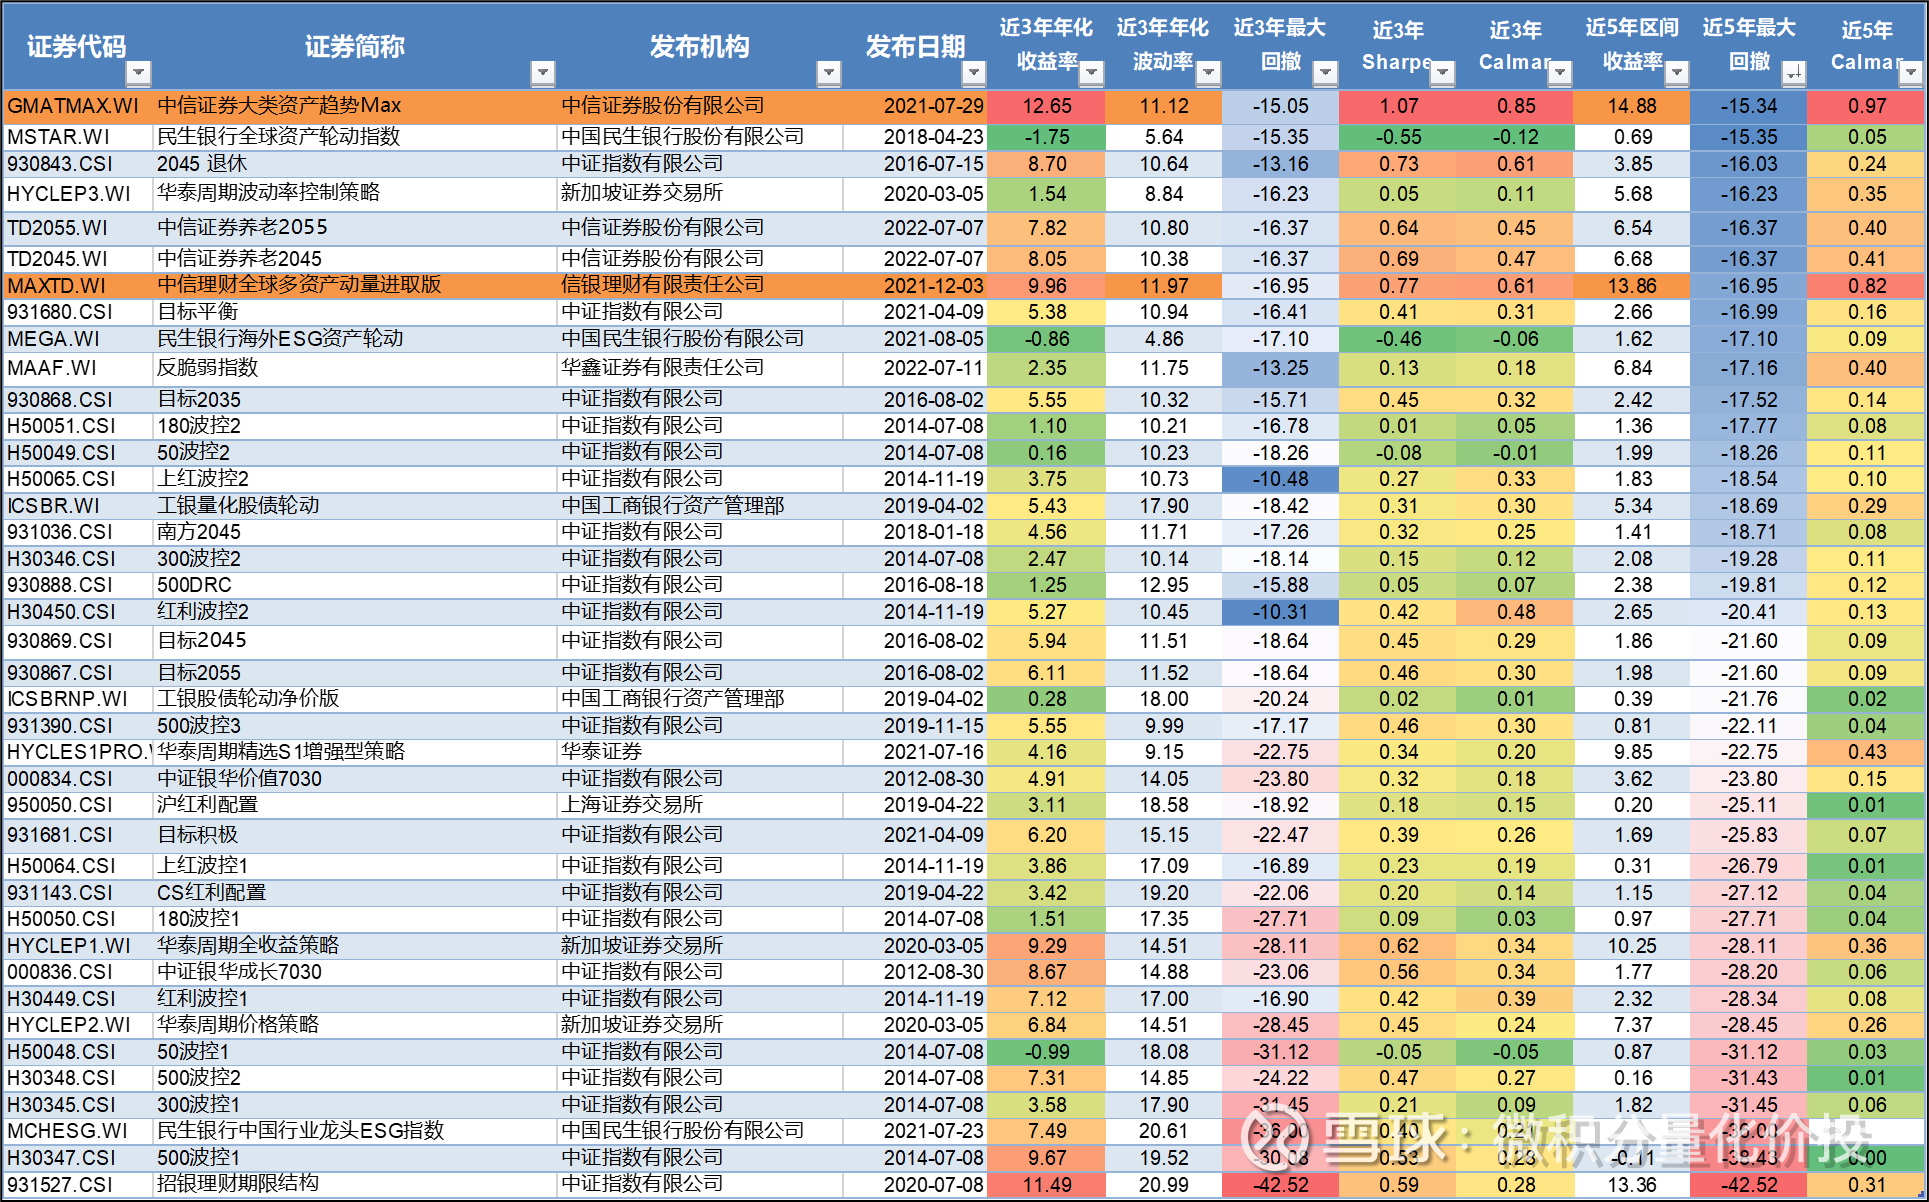Image resolution: width=1929 pixels, height=1202 pixels.
Task: Select the cell 500DRC
Action: [355, 585]
